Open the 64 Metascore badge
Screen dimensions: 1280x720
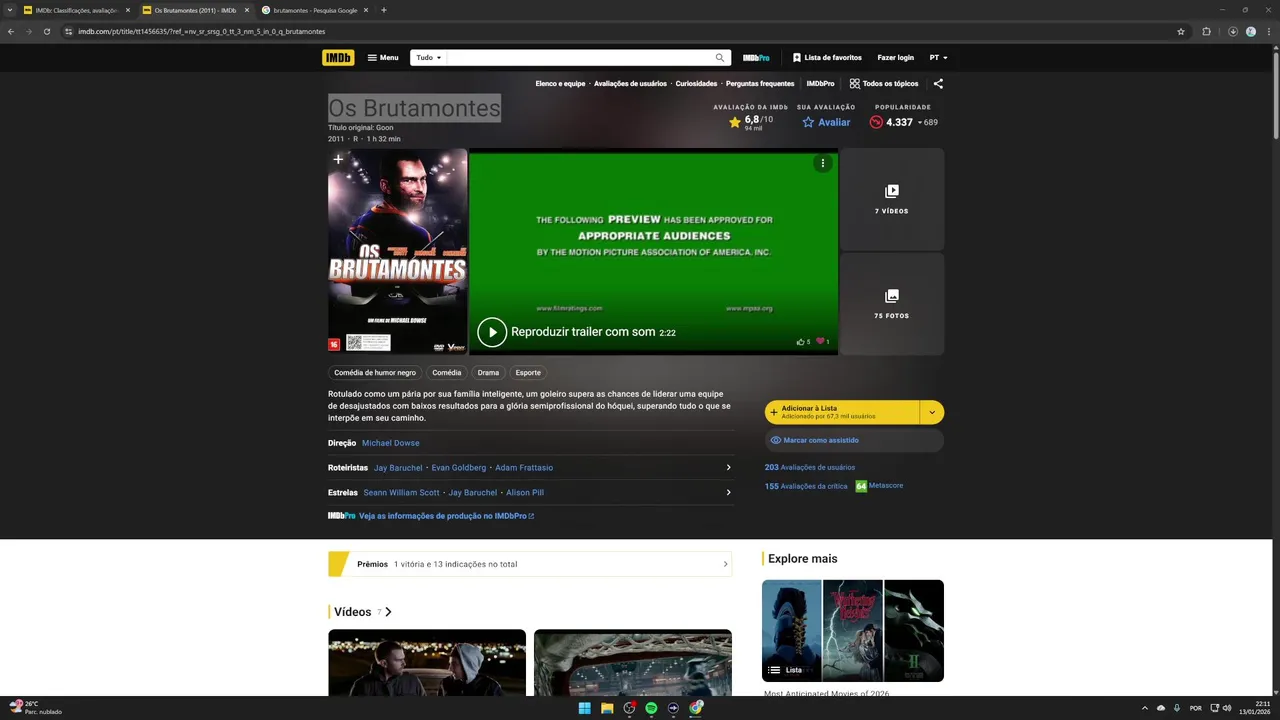pyautogui.click(x=861, y=486)
